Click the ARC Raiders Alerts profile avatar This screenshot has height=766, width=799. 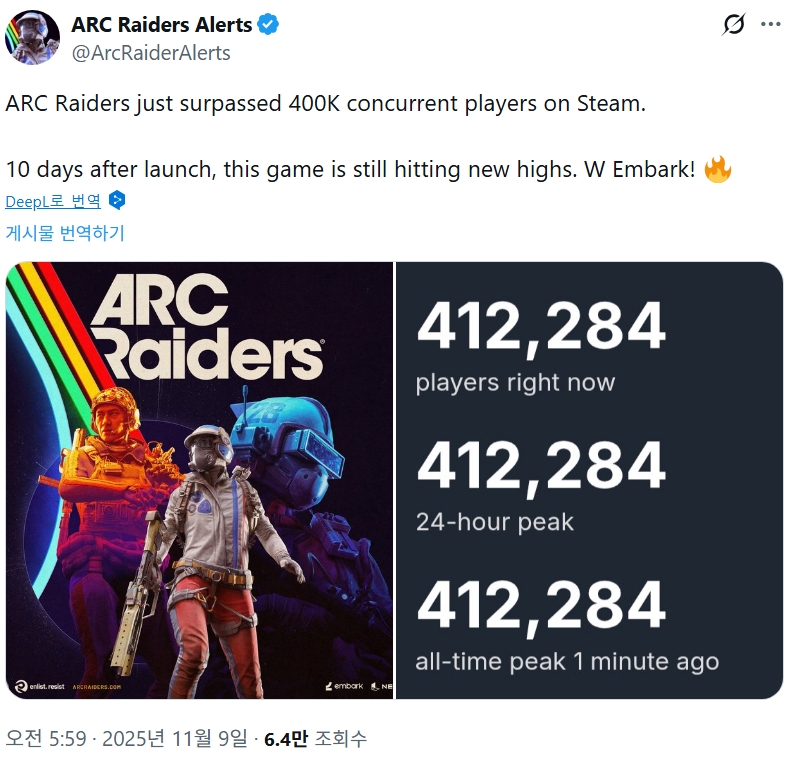[x=29, y=37]
